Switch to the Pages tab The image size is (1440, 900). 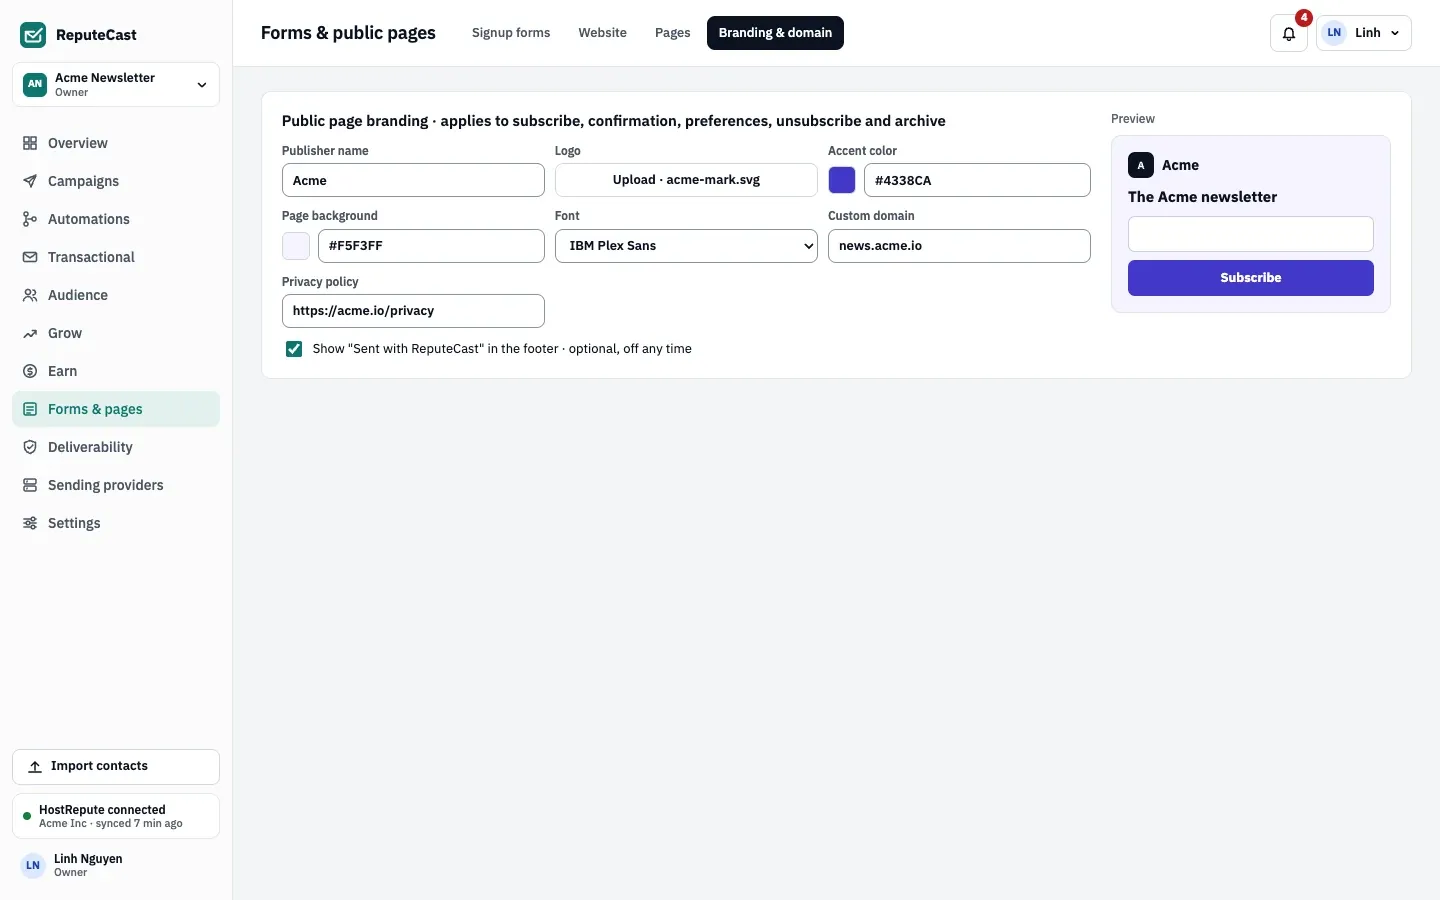tap(672, 33)
